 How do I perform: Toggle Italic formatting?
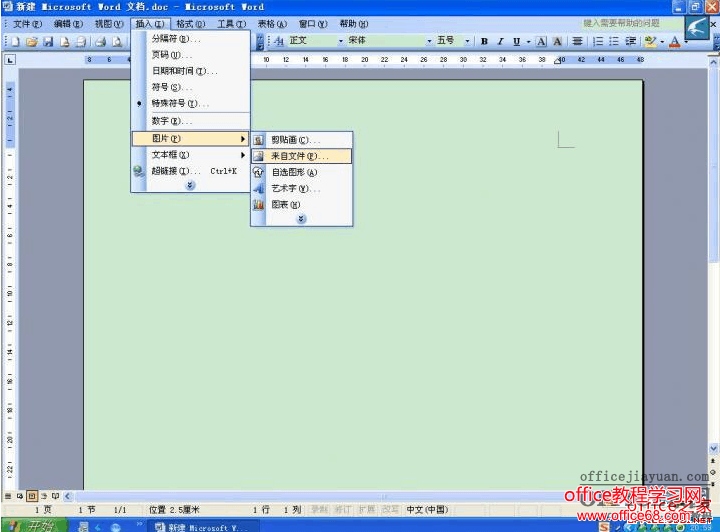point(500,41)
